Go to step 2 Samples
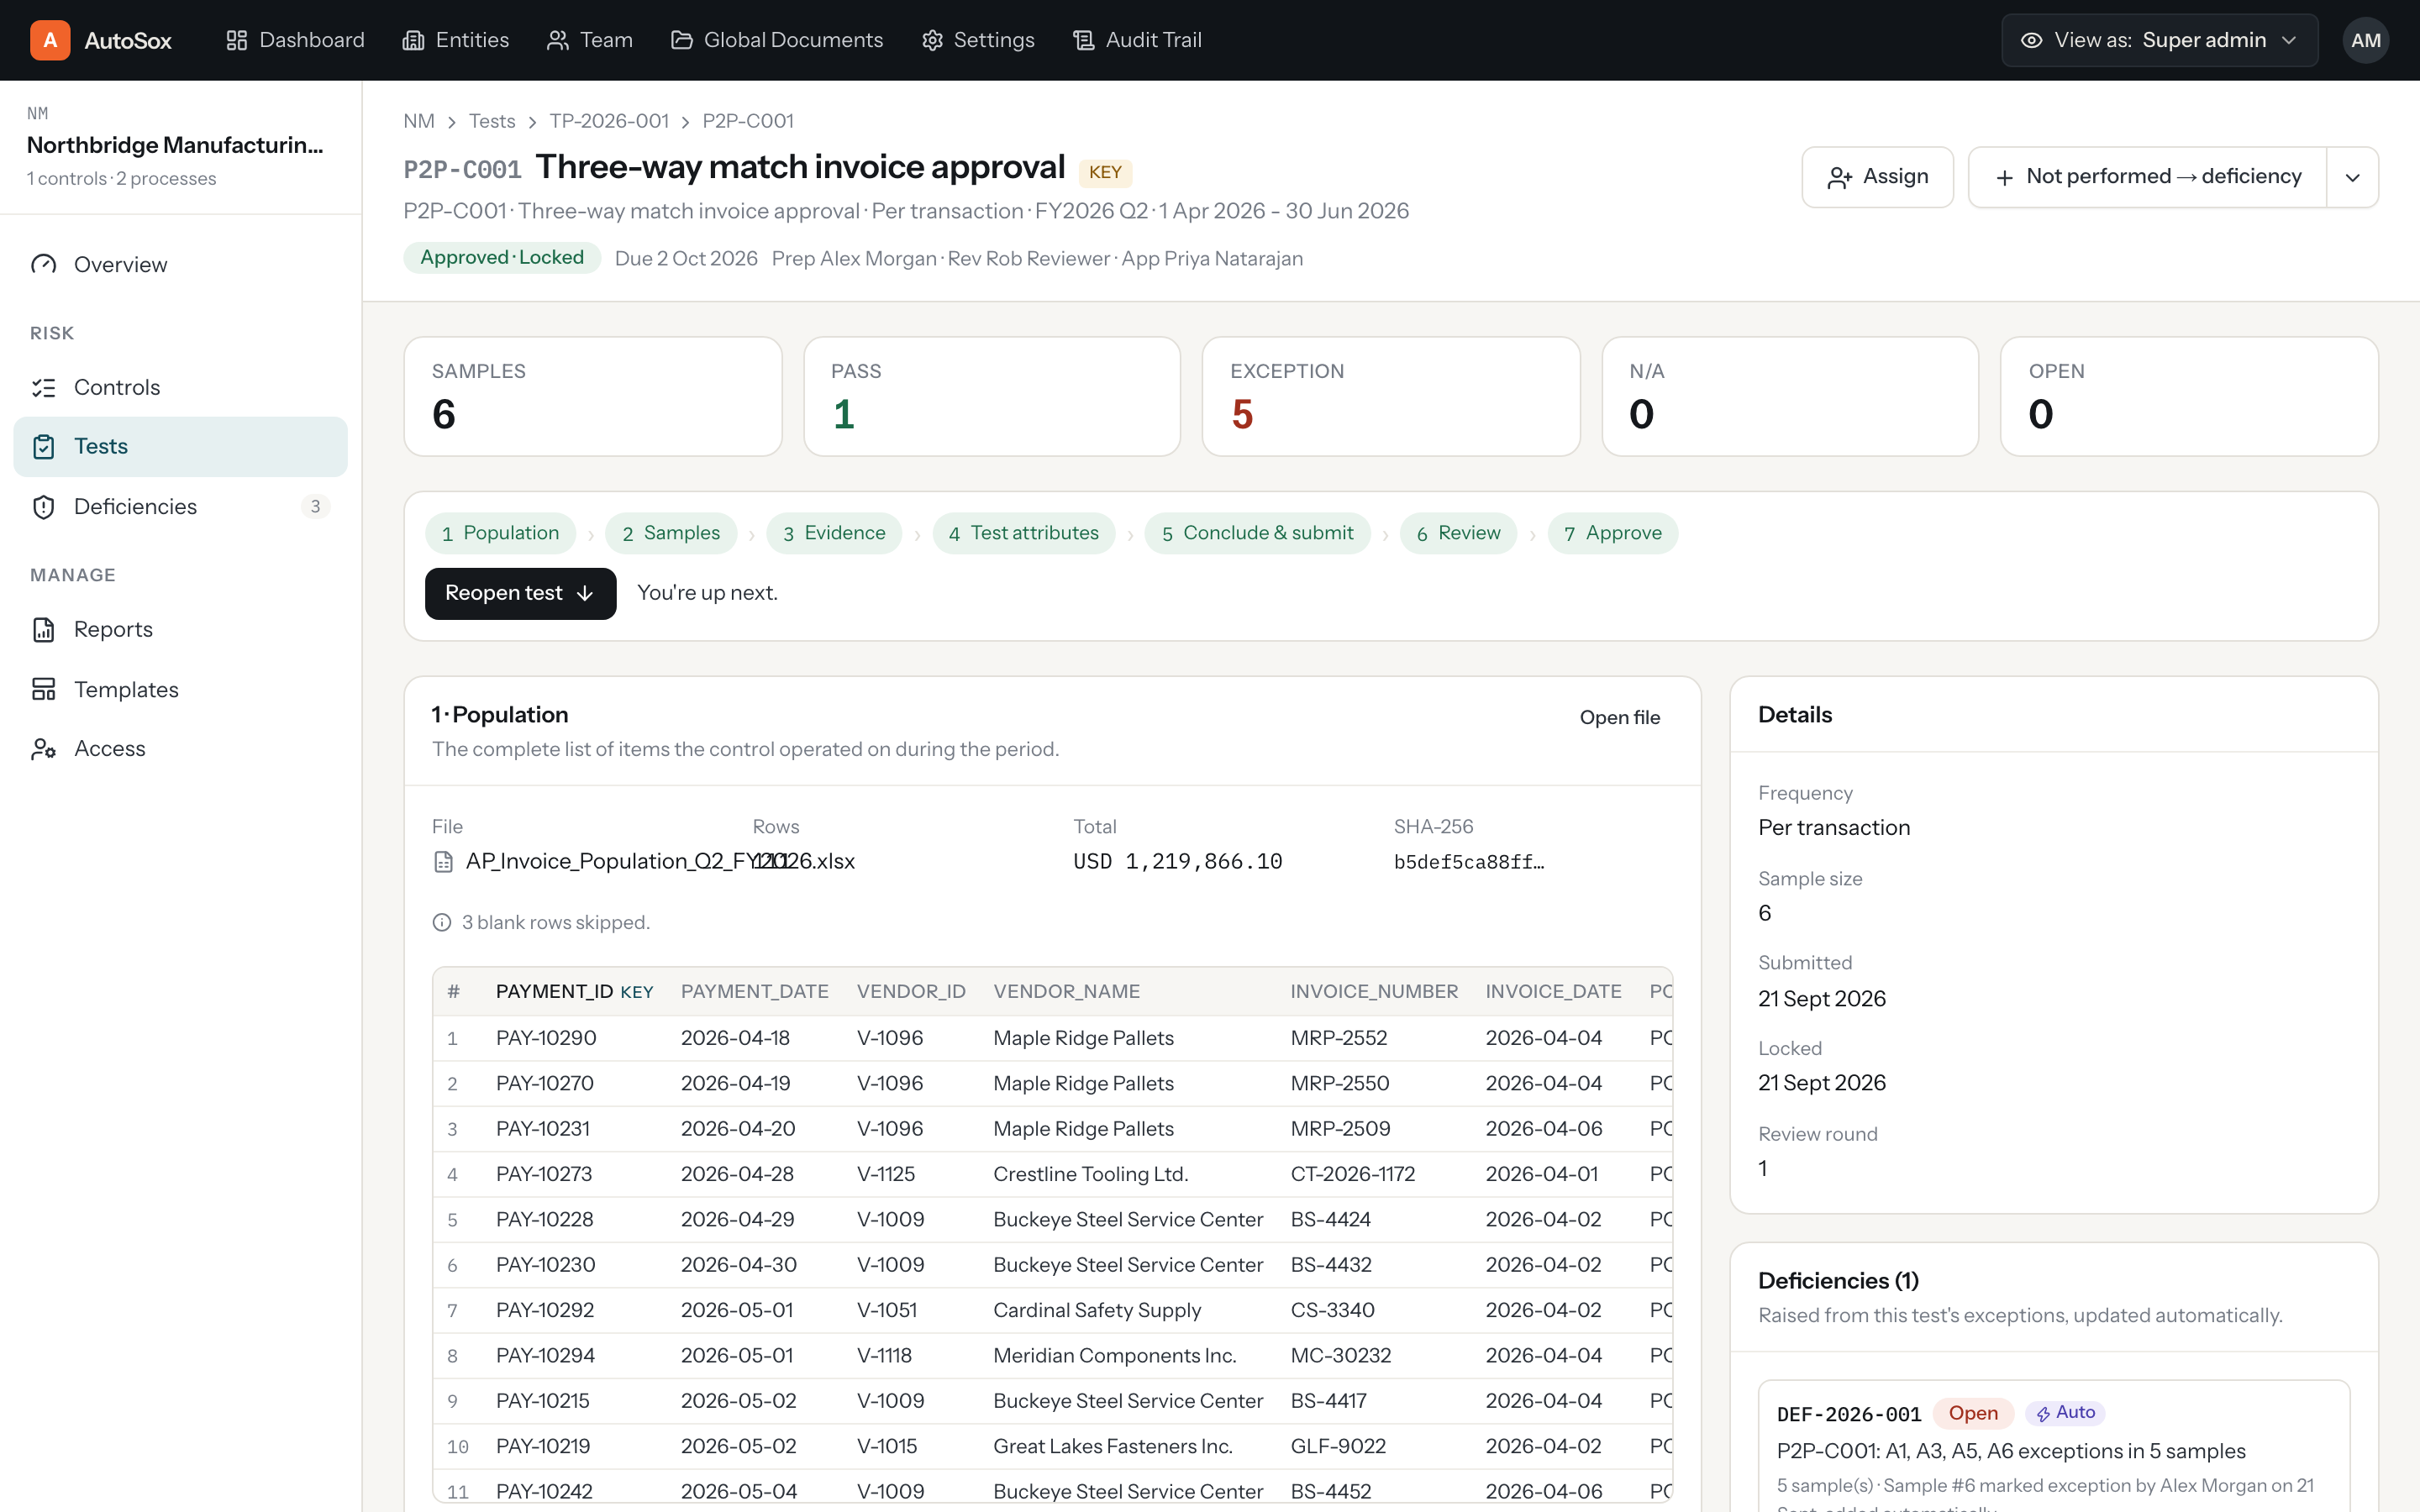Viewport: 2420px width, 1512px height. 671,533
